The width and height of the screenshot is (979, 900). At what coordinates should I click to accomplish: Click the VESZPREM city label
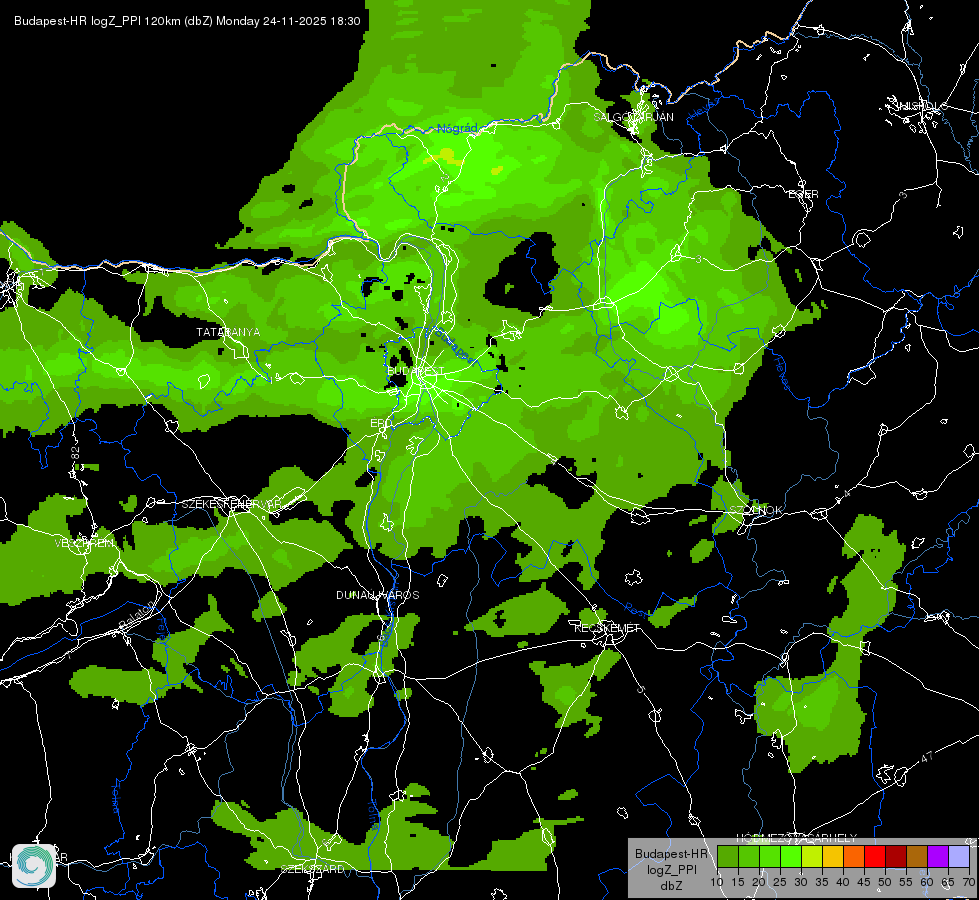[84, 543]
